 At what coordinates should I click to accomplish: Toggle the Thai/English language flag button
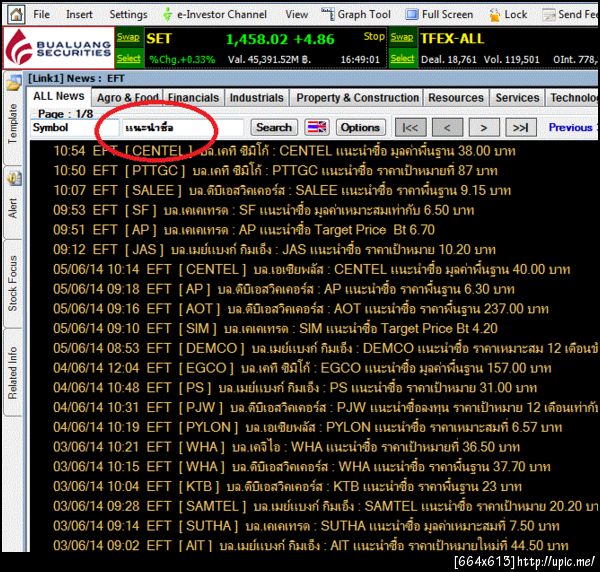click(317, 127)
